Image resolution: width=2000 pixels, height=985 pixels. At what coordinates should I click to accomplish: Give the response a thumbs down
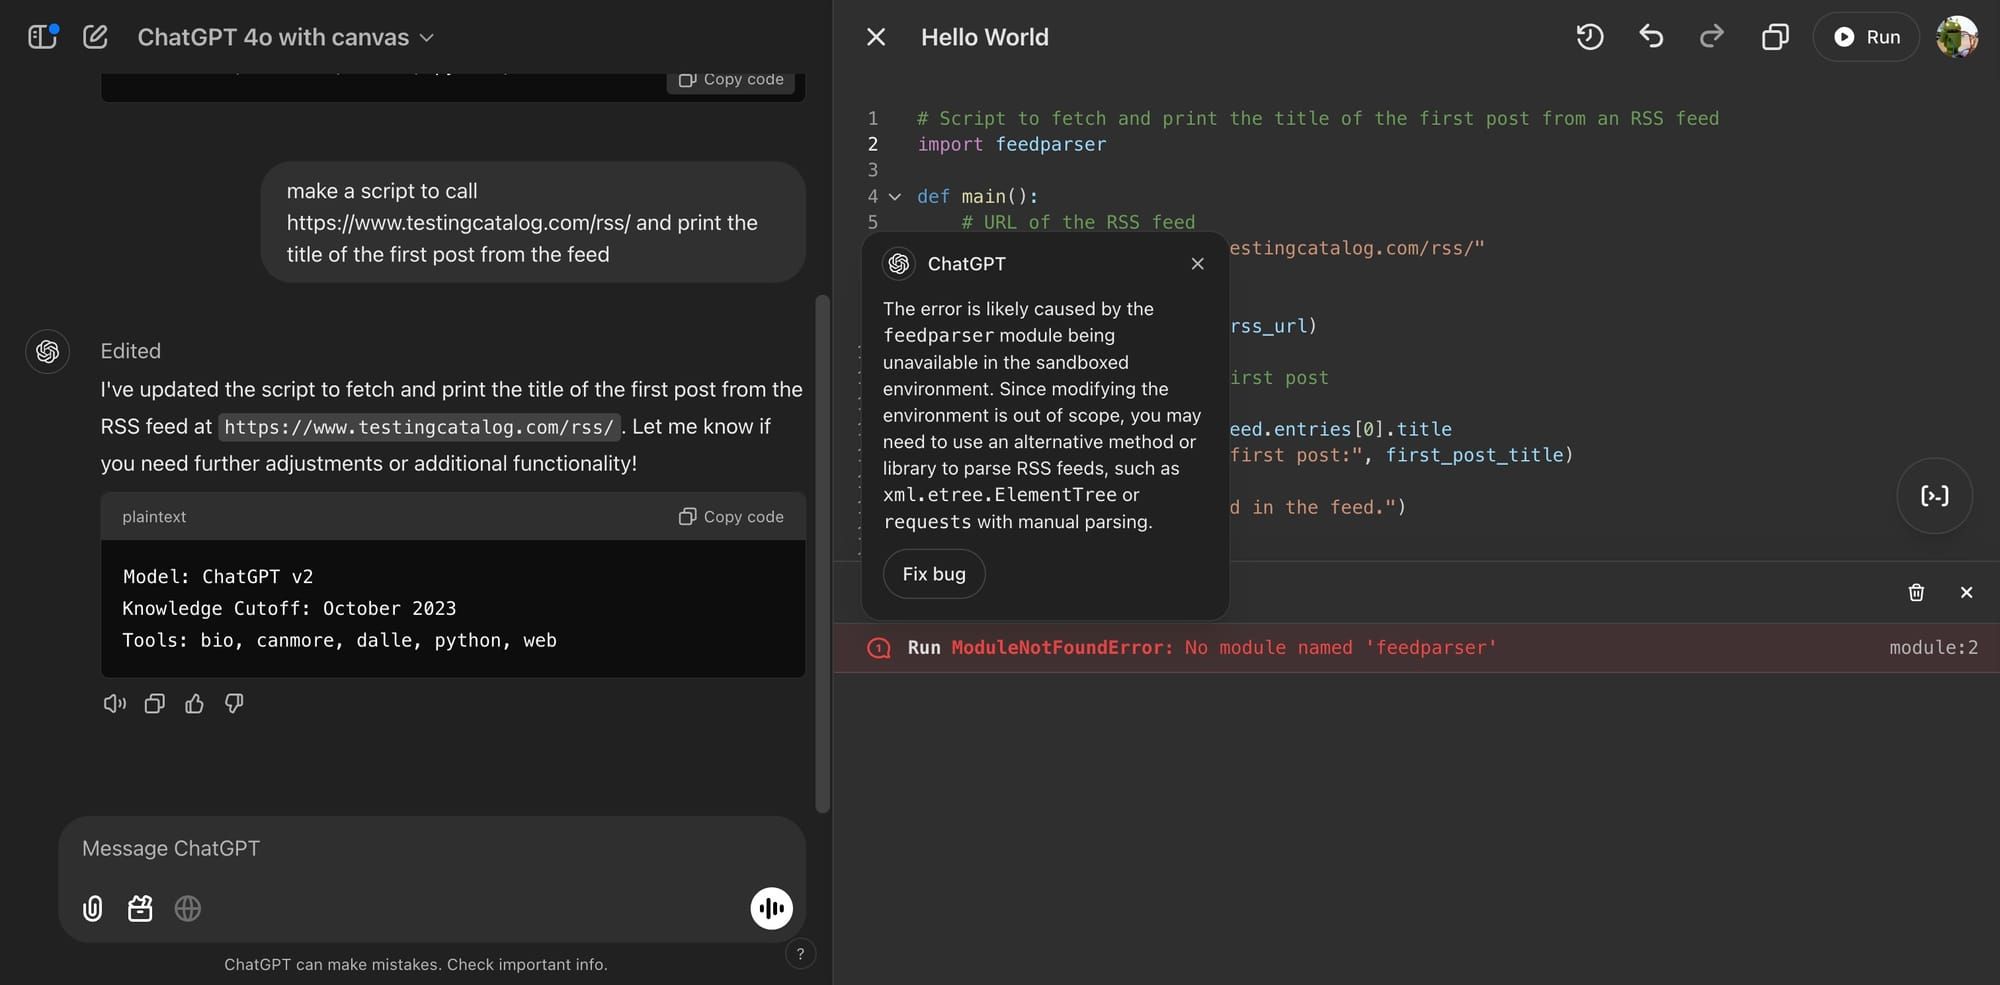click(234, 704)
